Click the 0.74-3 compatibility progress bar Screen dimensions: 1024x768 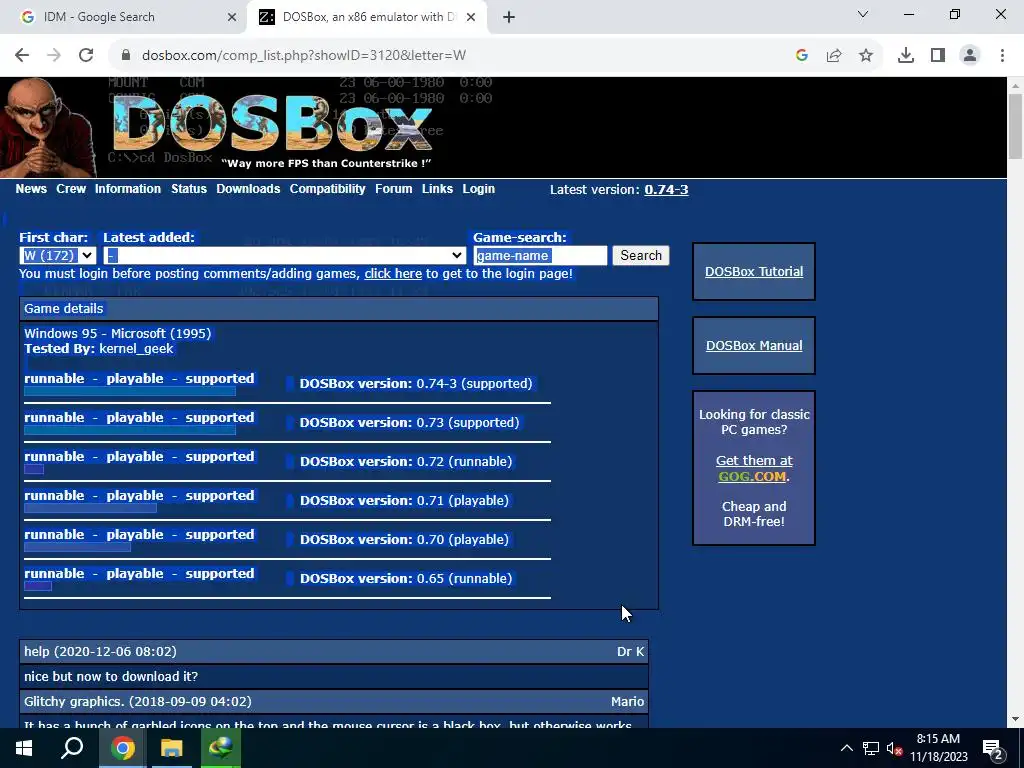(x=130, y=391)
